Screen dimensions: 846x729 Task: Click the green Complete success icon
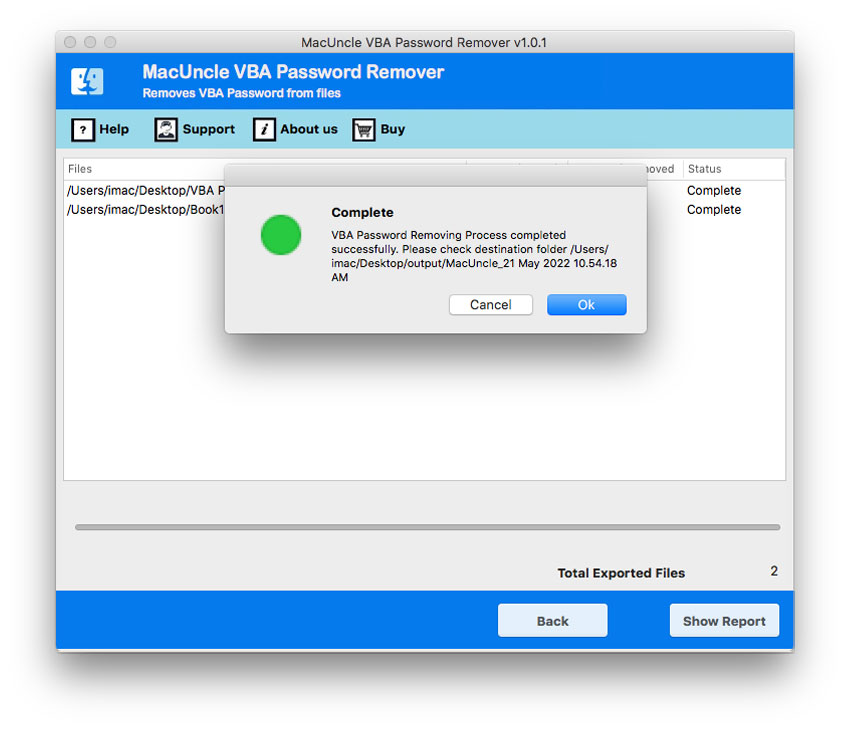tap(281, 235)
